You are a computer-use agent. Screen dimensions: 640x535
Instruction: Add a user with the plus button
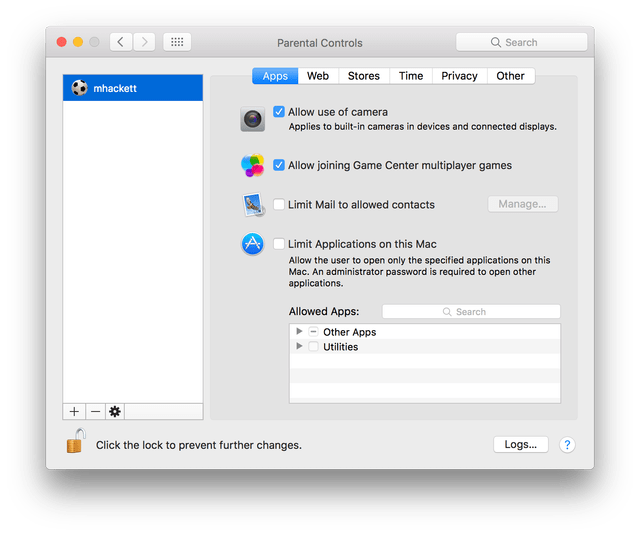(x=74, y=411)
